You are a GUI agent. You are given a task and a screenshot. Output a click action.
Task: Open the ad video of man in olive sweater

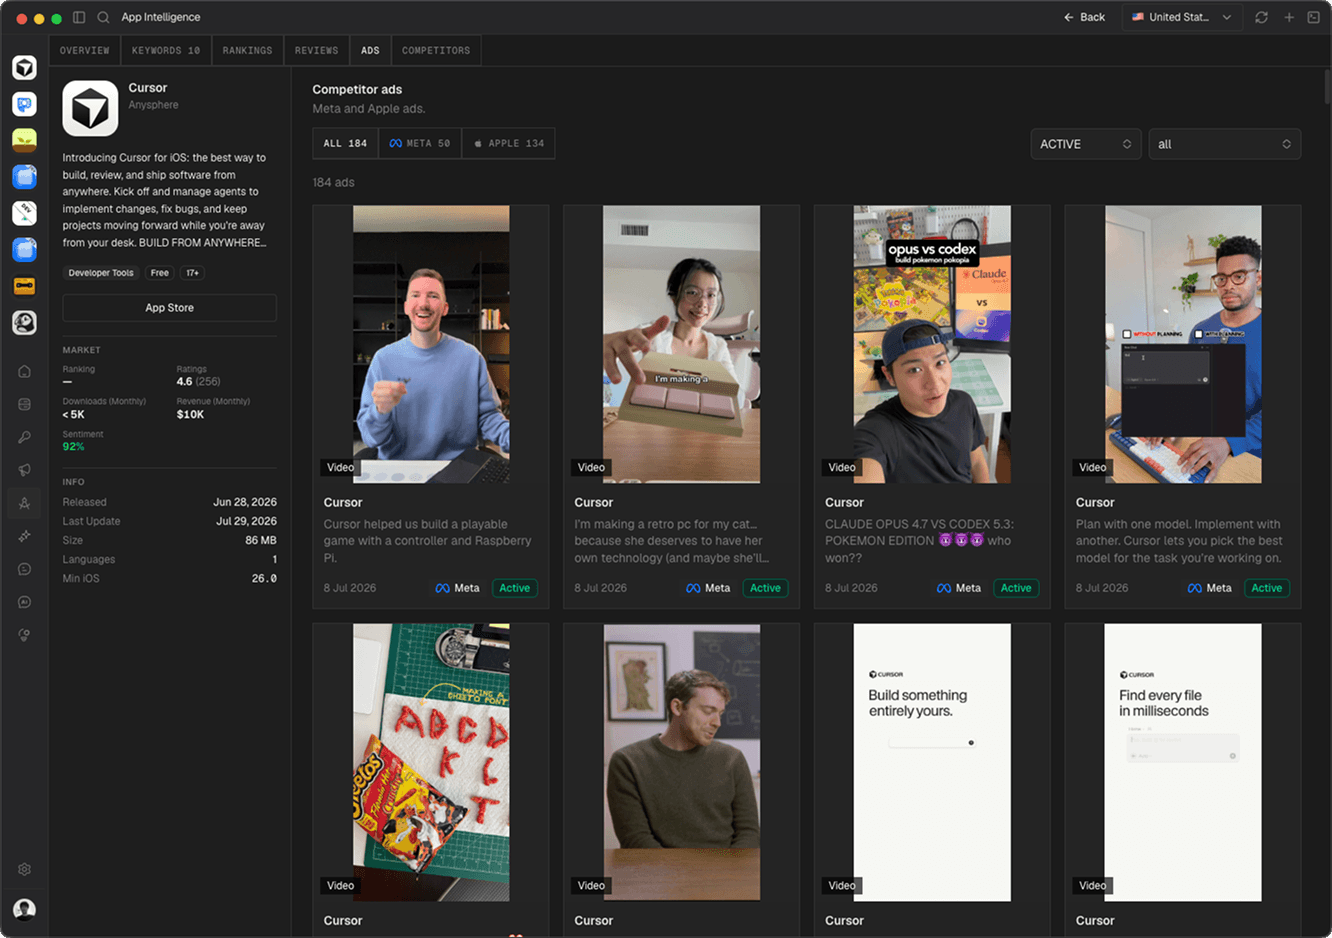[x=681, y=762]
